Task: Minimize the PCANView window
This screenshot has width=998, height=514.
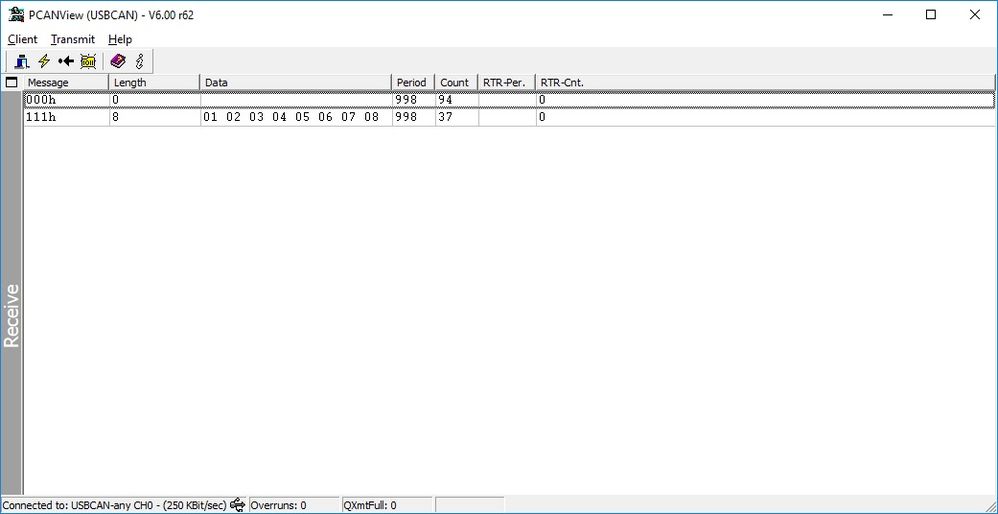Action: (x=888, y=15)
